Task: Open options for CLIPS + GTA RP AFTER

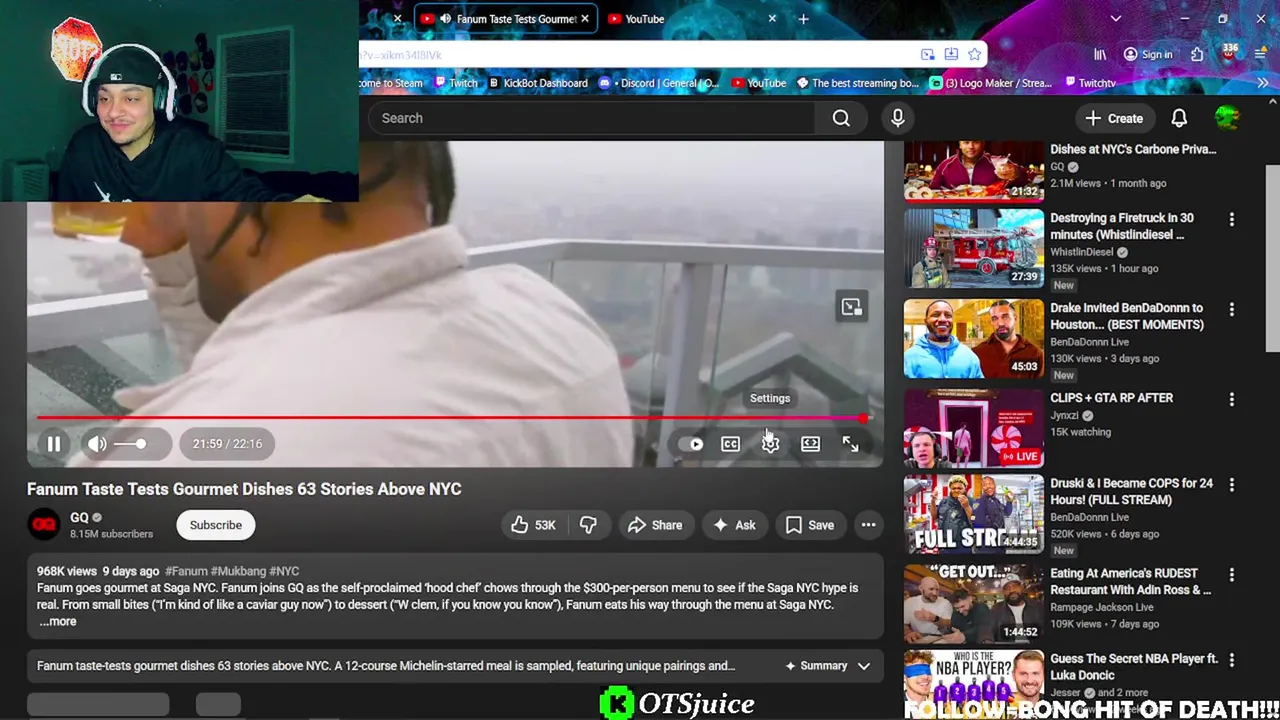Action: click(x=1232, y=399)
